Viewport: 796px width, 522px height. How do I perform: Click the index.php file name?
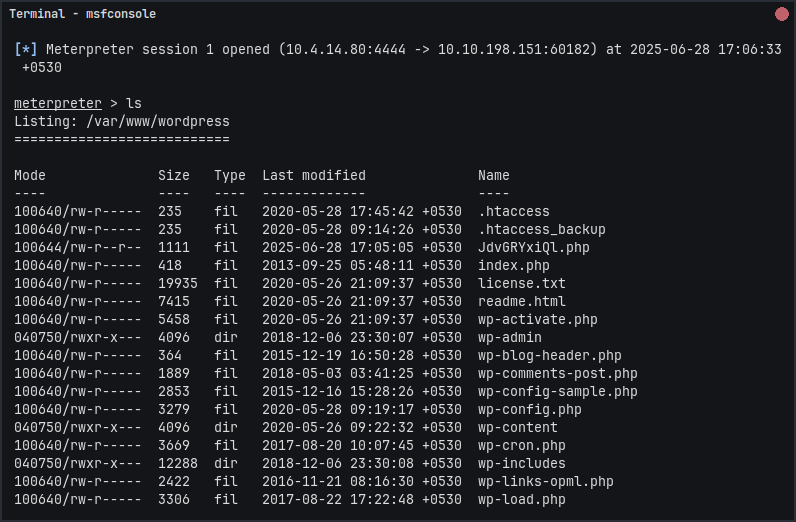[x=513, y=265]
